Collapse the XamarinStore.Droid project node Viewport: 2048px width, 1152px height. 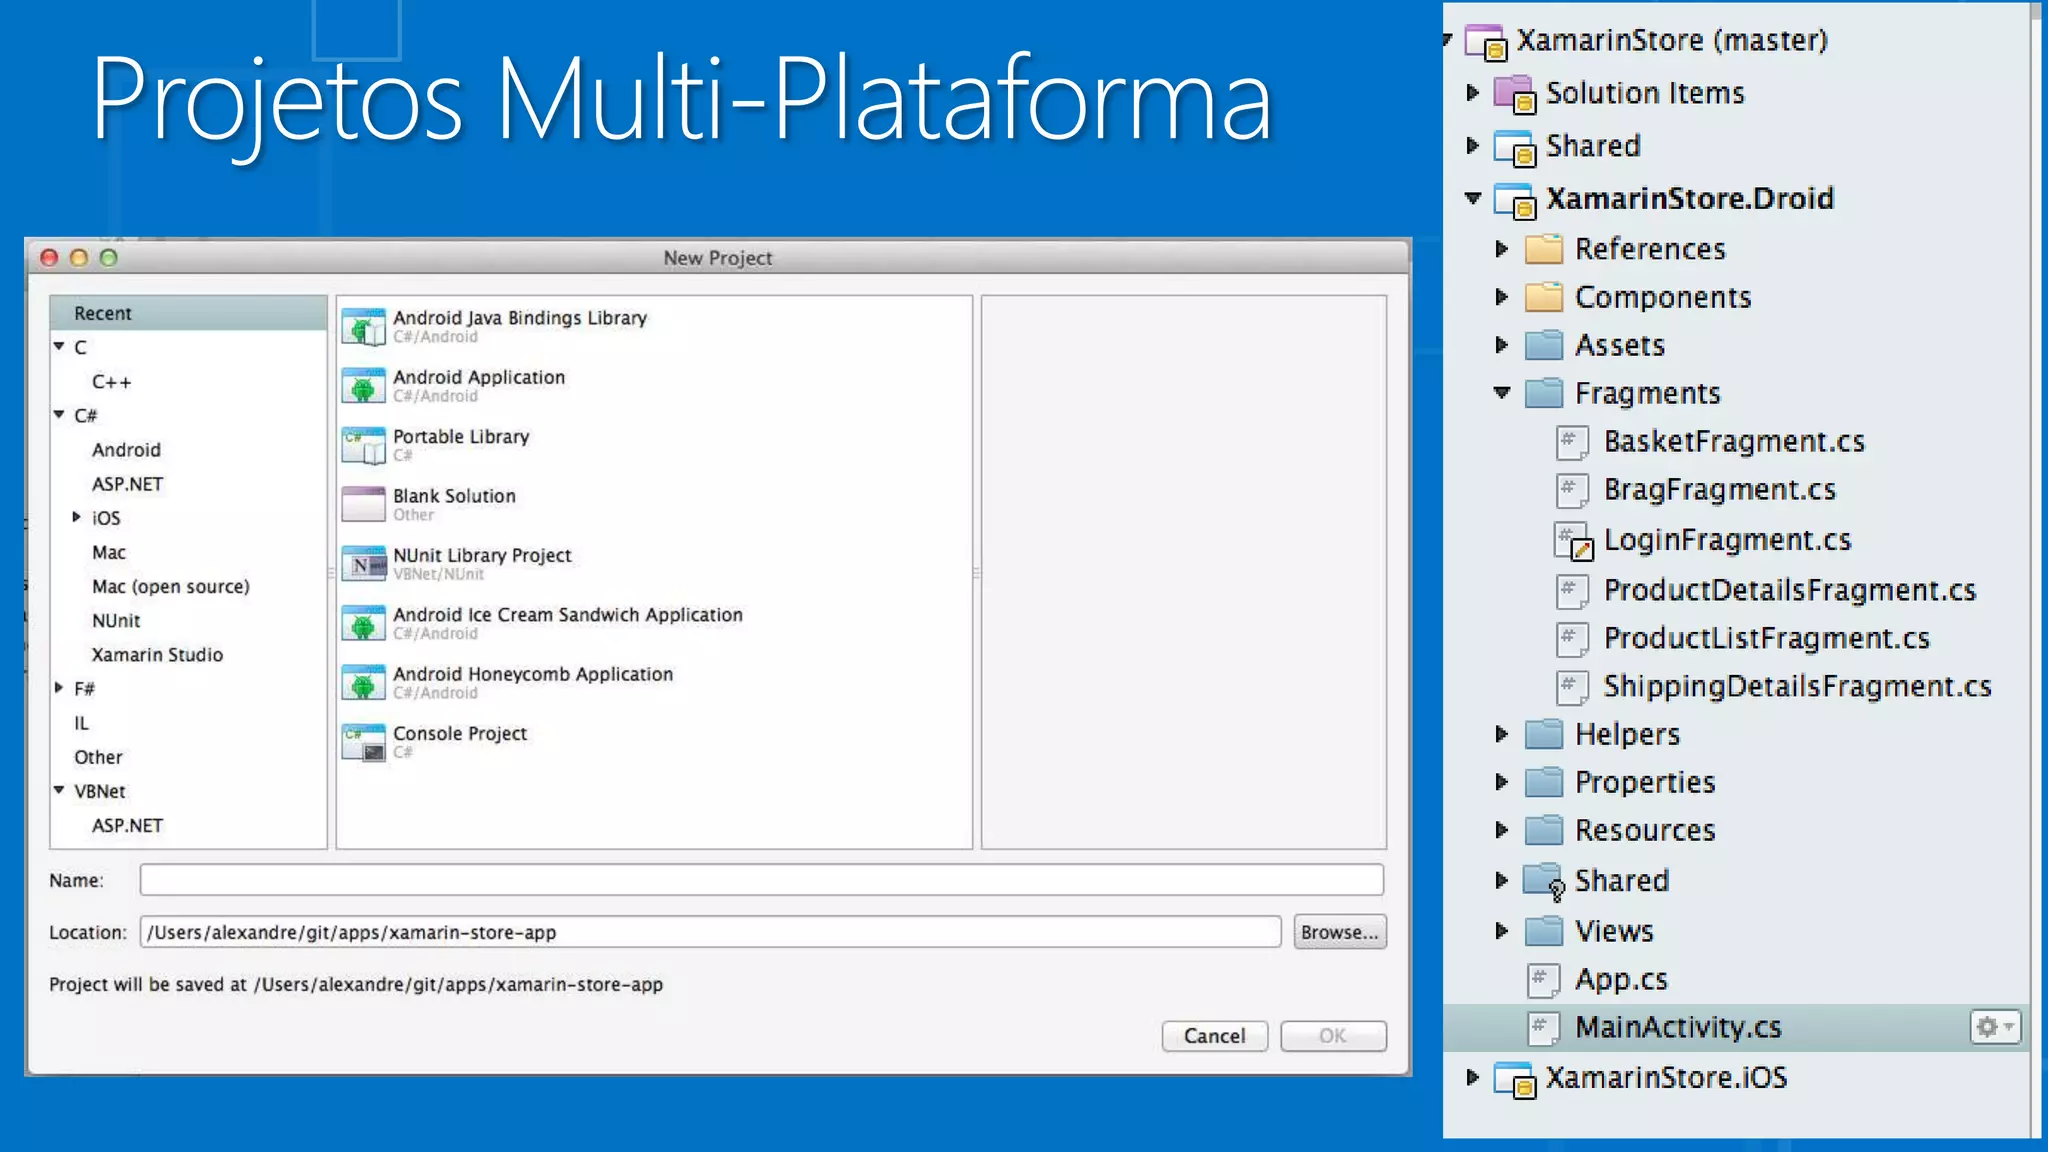tap(1473, 198)
